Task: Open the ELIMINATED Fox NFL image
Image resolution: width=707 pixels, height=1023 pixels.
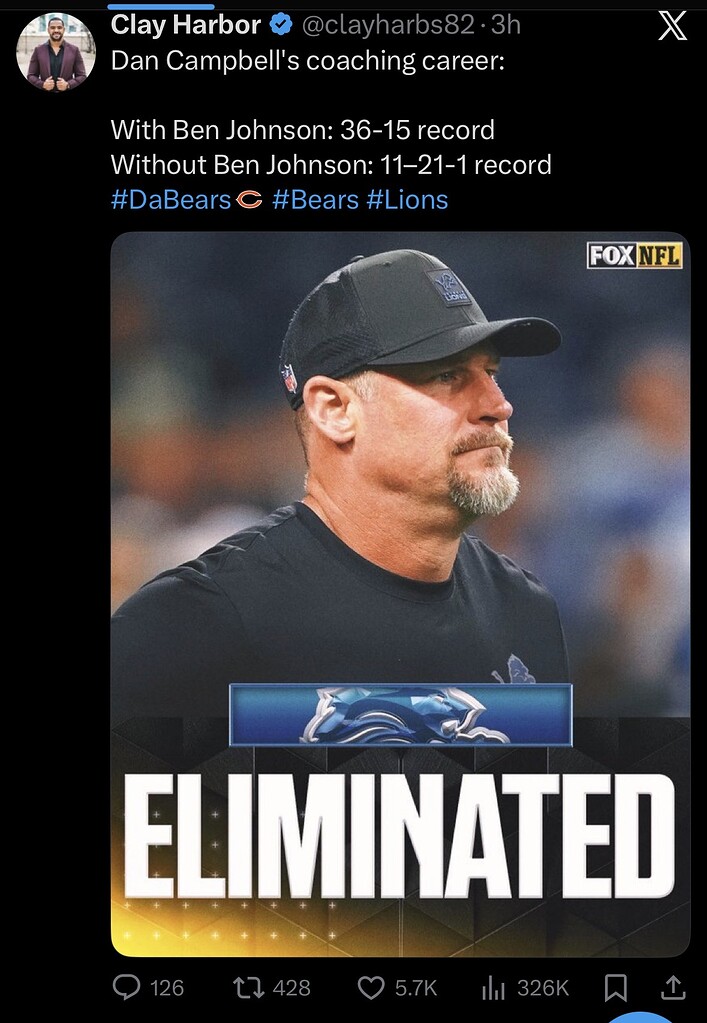Action: (x=400, y=594)
